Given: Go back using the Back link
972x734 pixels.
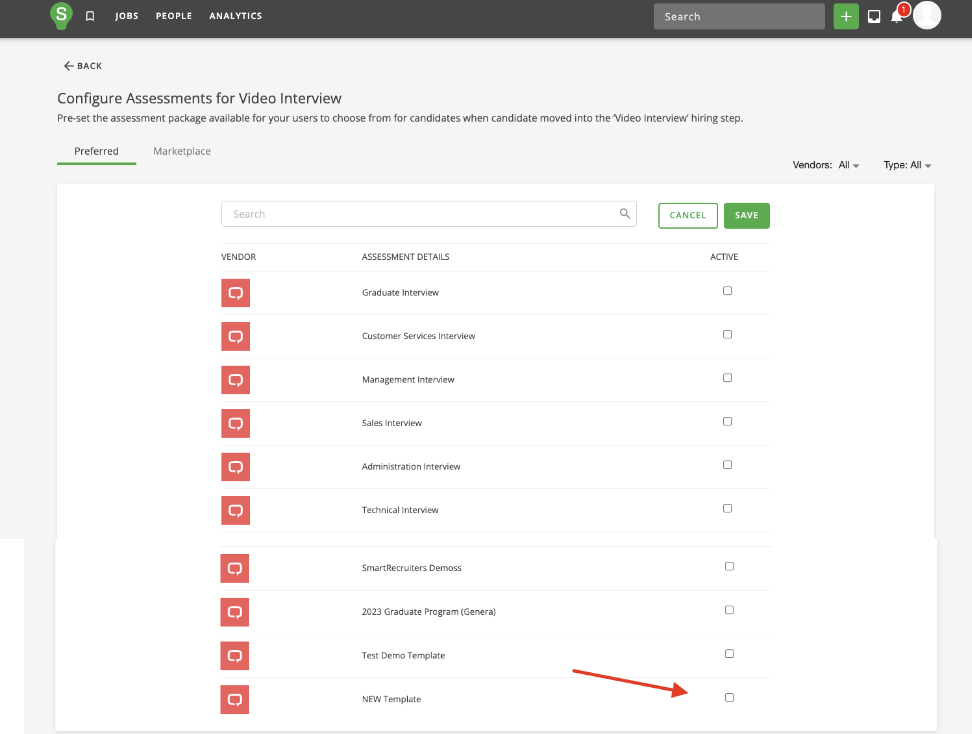Looking at the screenshot, I should (x=83, y=66).
